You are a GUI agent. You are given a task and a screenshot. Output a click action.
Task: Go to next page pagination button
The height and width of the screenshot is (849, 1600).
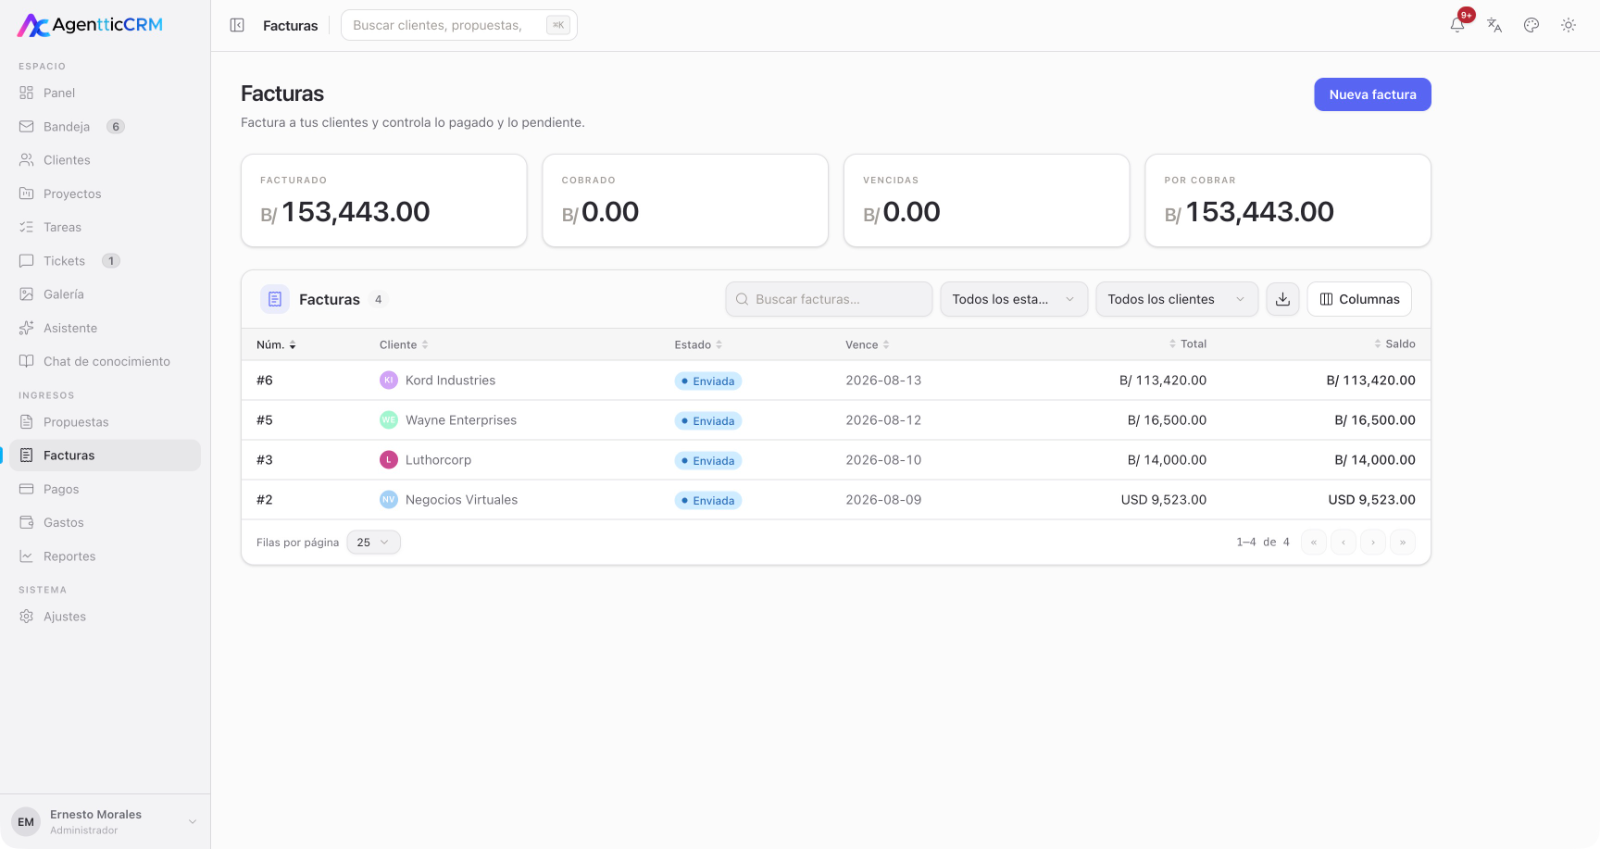[x=1373, y=542]
